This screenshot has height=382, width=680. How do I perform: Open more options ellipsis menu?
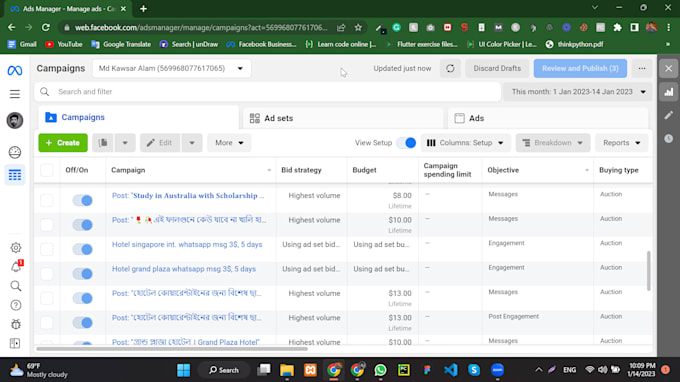(642, 69)
